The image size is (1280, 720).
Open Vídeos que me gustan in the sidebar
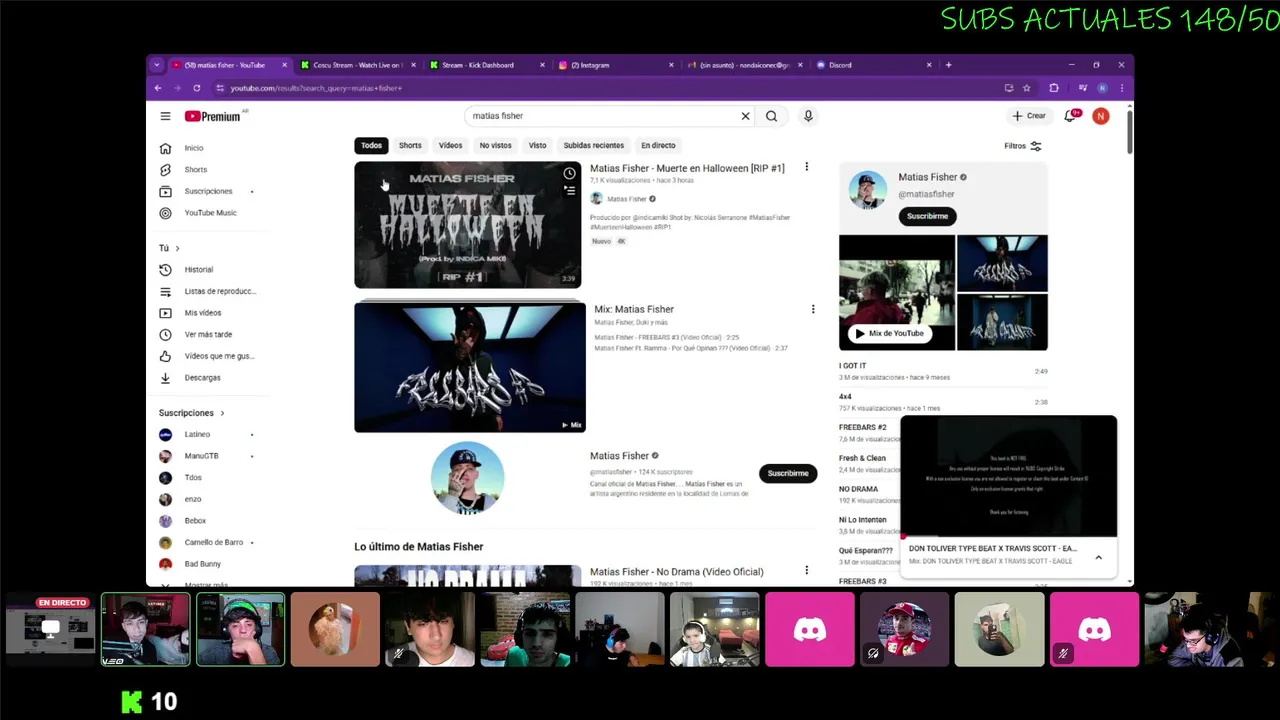[219, 356]
